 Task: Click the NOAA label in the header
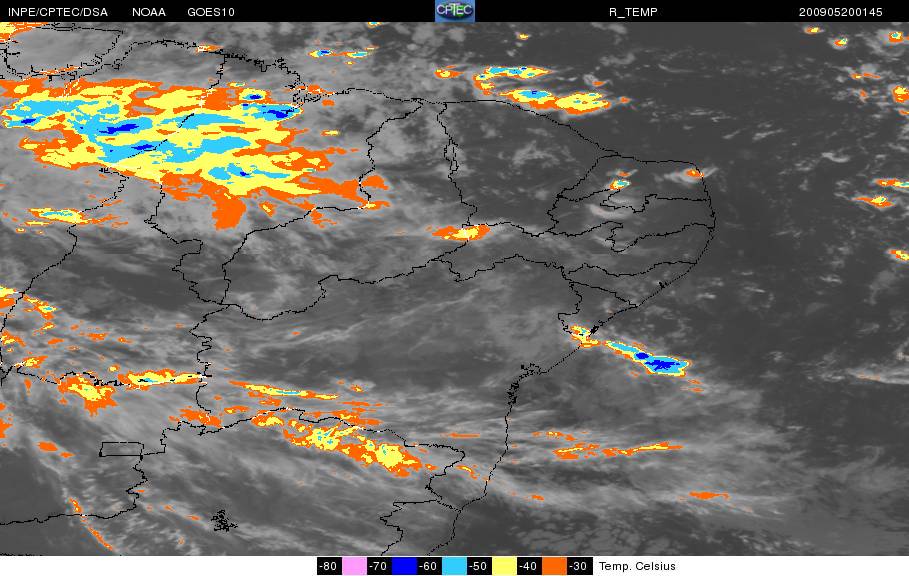pos(149,12)
